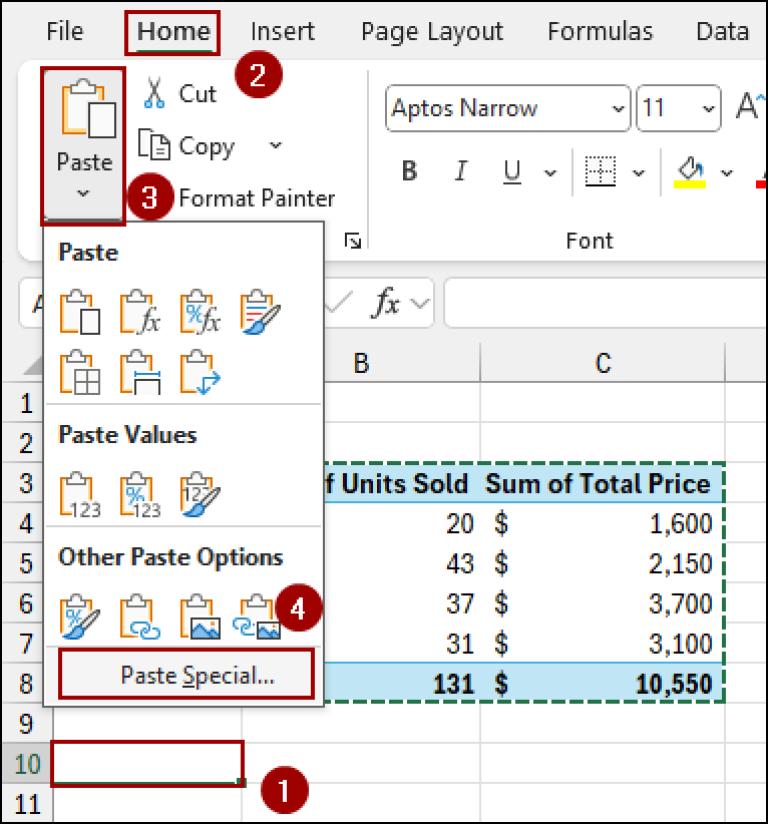Open the Insert ribbon tab
This screenshot has width=768, height=824.
[282, 31]
